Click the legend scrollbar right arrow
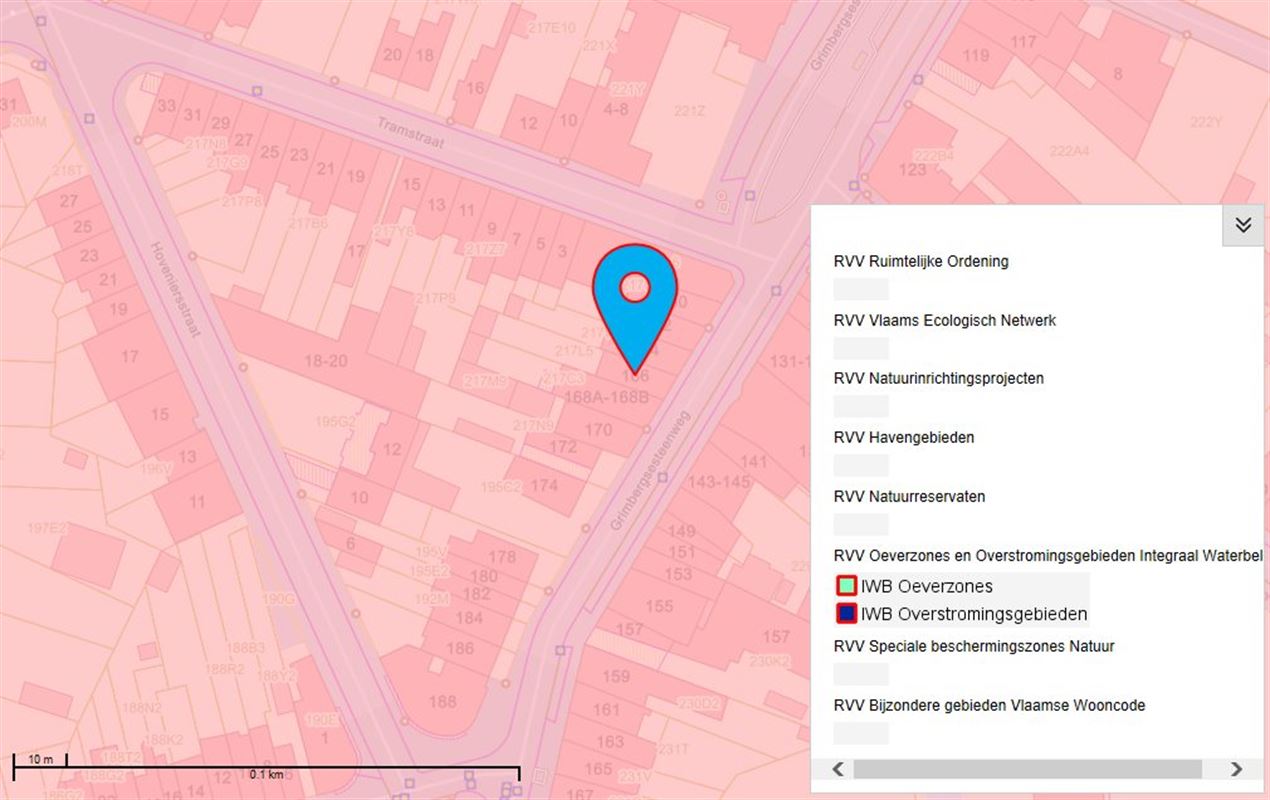This screenshot has height=800, width=1270. [x=1236, y=769]
